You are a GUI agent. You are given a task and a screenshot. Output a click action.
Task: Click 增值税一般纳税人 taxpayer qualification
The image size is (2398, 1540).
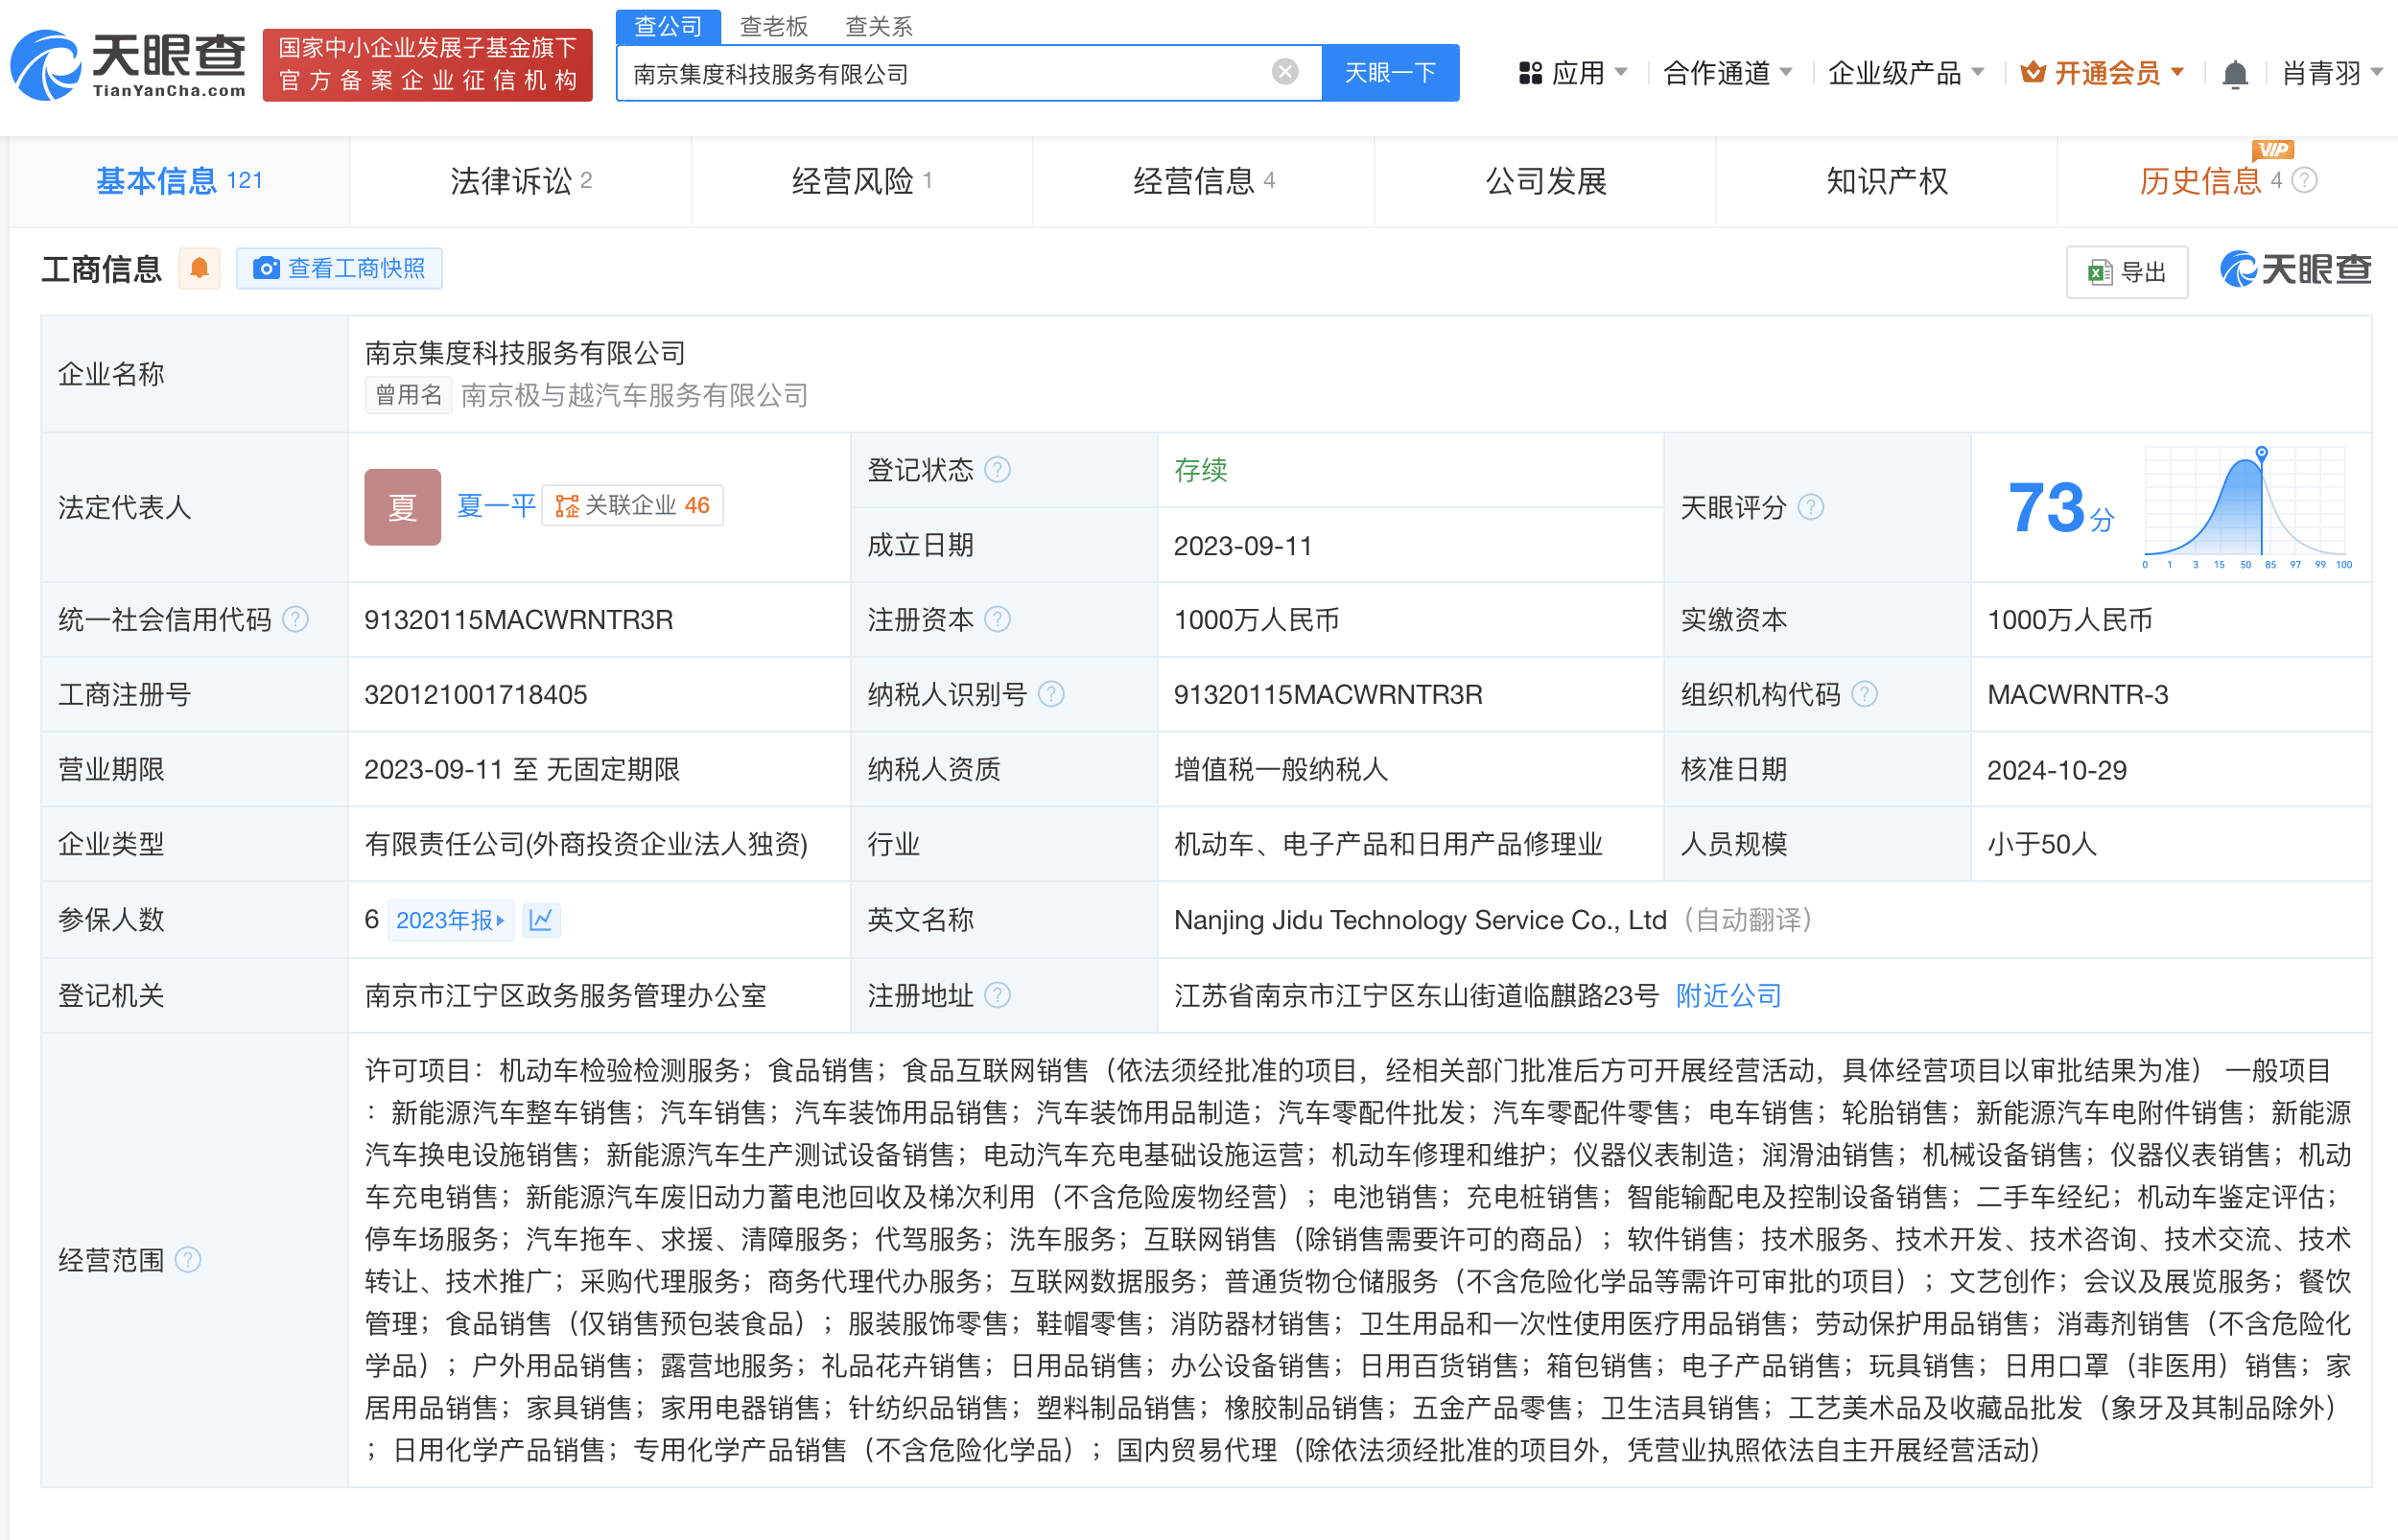1281,769
